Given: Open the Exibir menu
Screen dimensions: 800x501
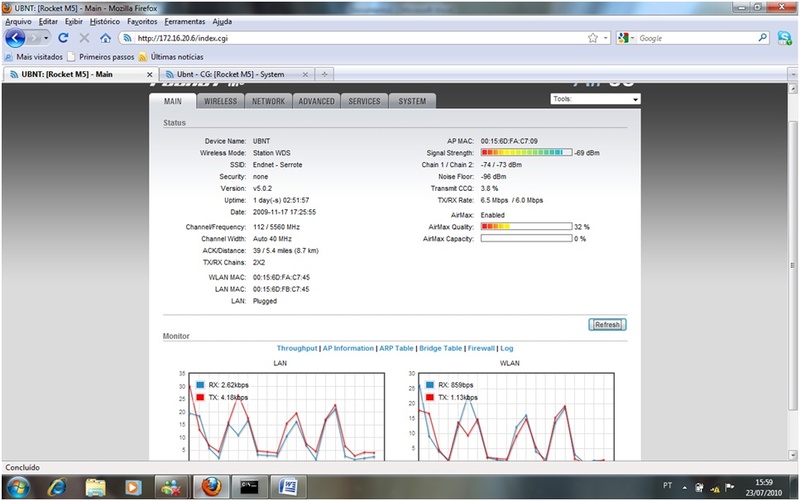Looking at the screenshot, I should point(73,21).
